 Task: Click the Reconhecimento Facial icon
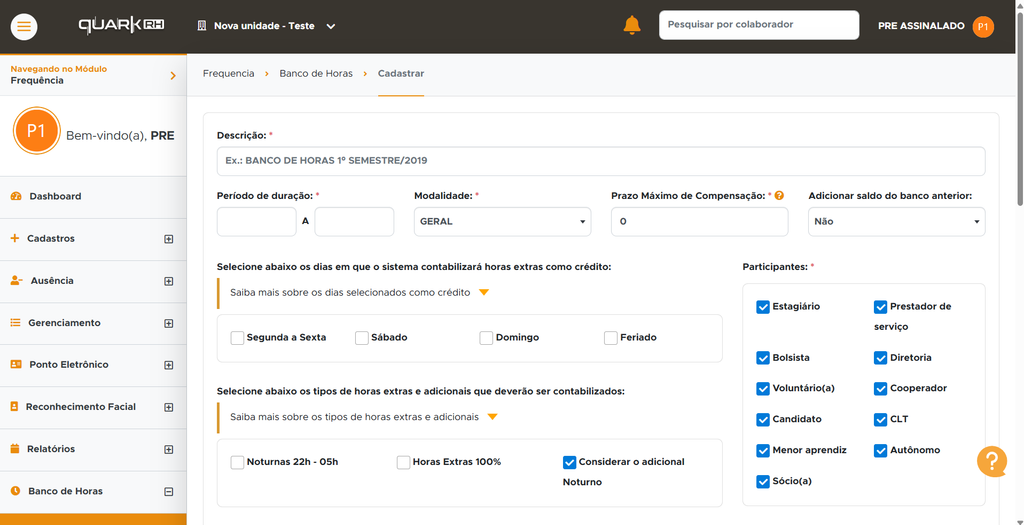(x=14, y=406)
